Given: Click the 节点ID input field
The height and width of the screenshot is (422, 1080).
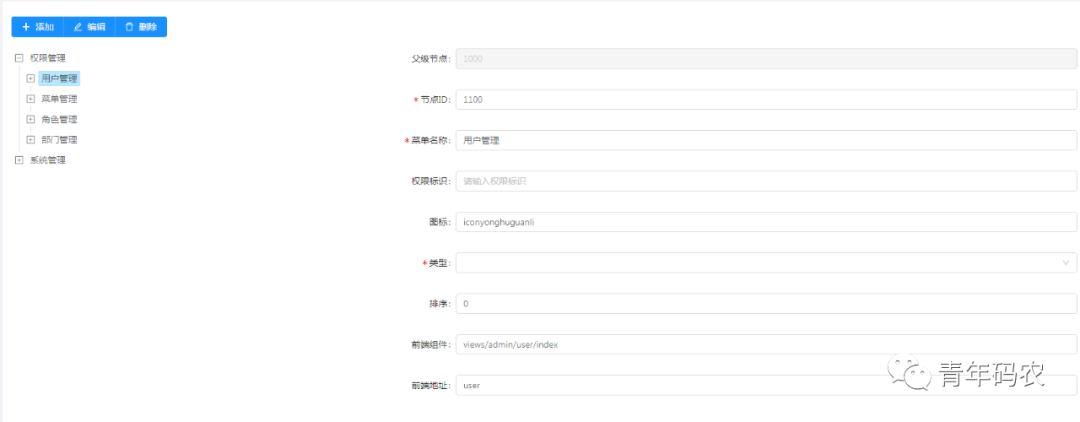Looking at the screenshot, I should click(x=766, y=100).
